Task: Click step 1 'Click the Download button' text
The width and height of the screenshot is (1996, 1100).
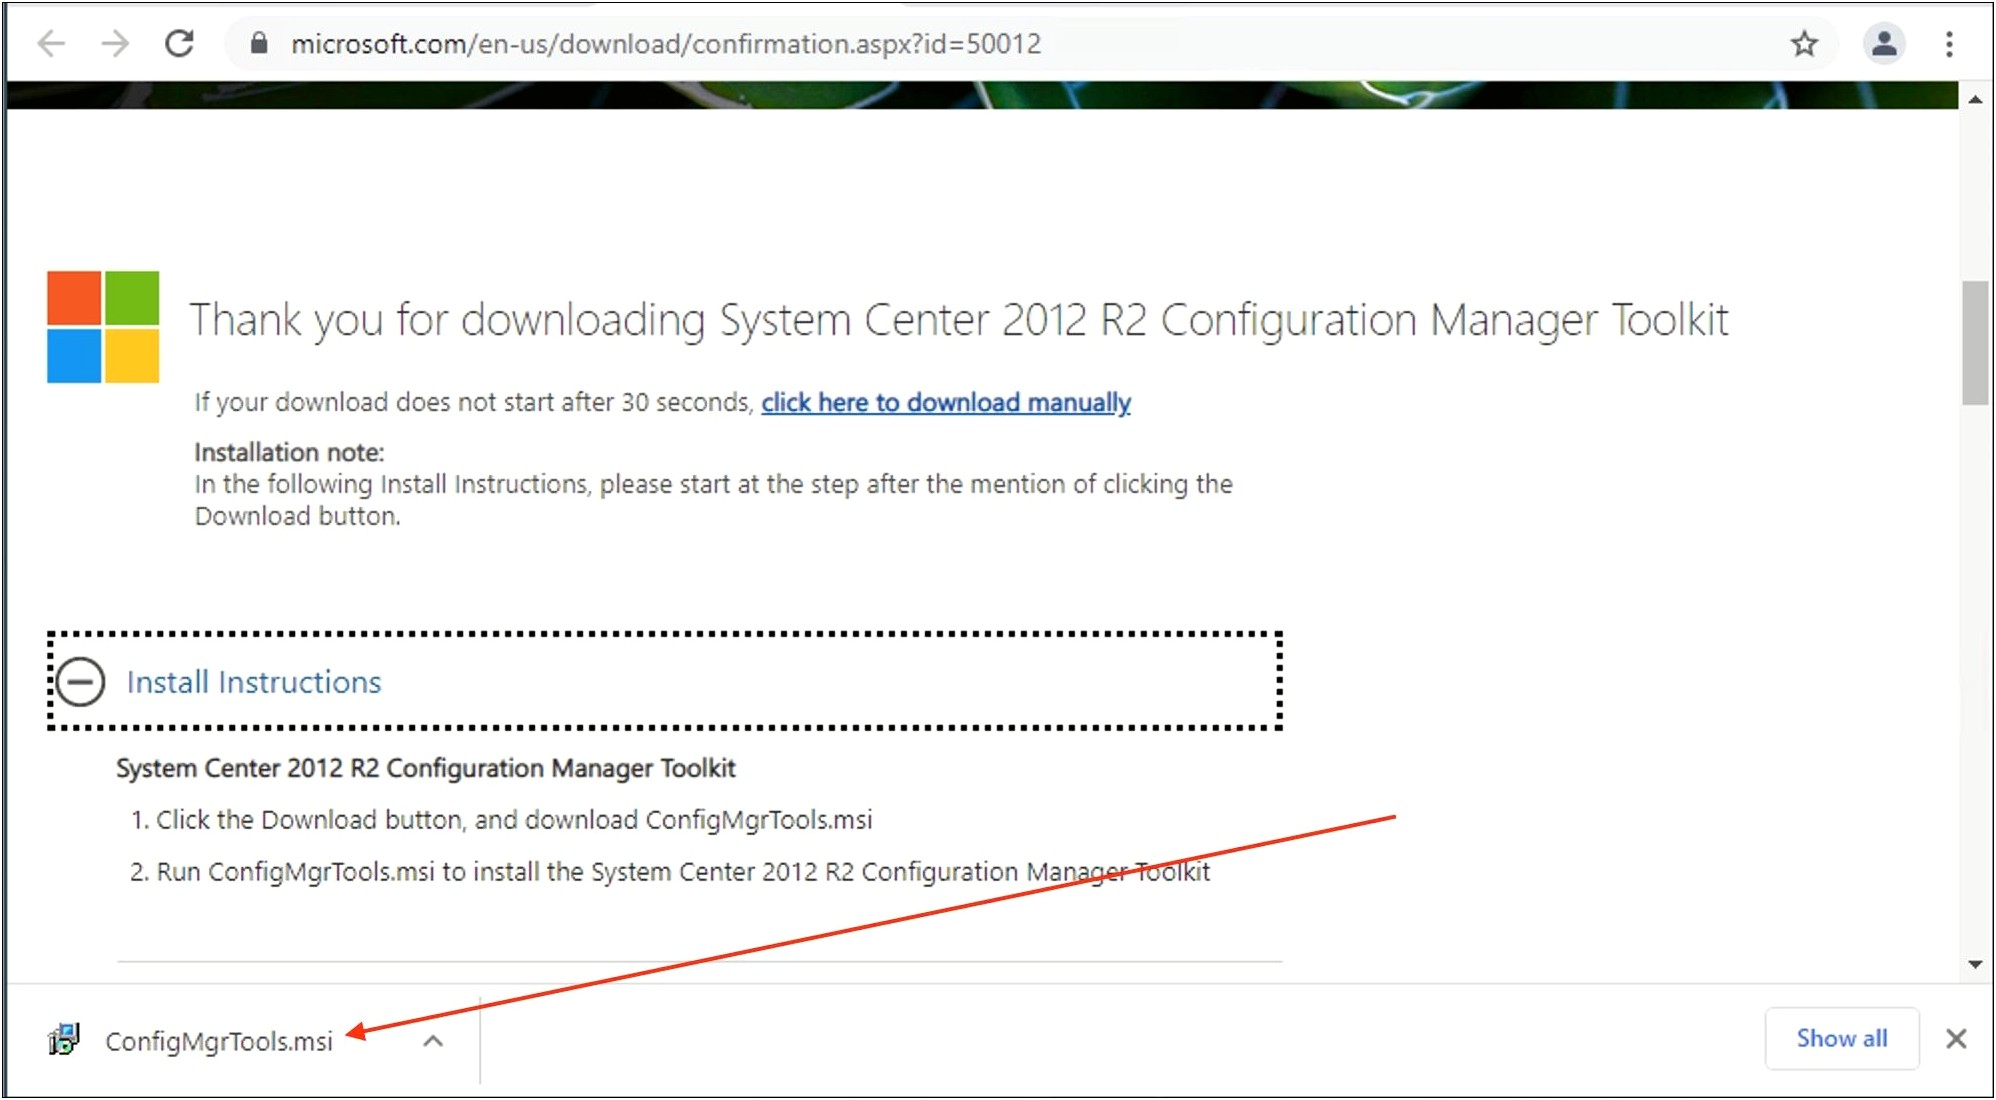Action: tap(502, 820)
